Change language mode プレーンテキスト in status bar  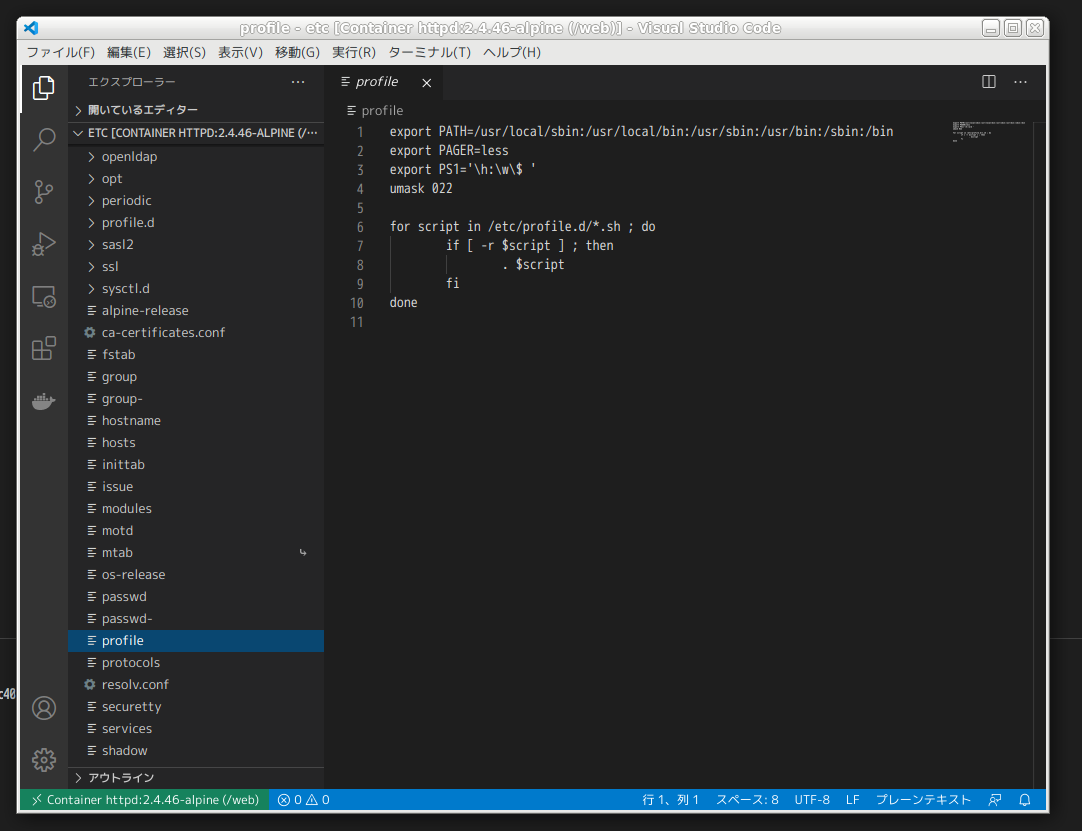[923, 800]
